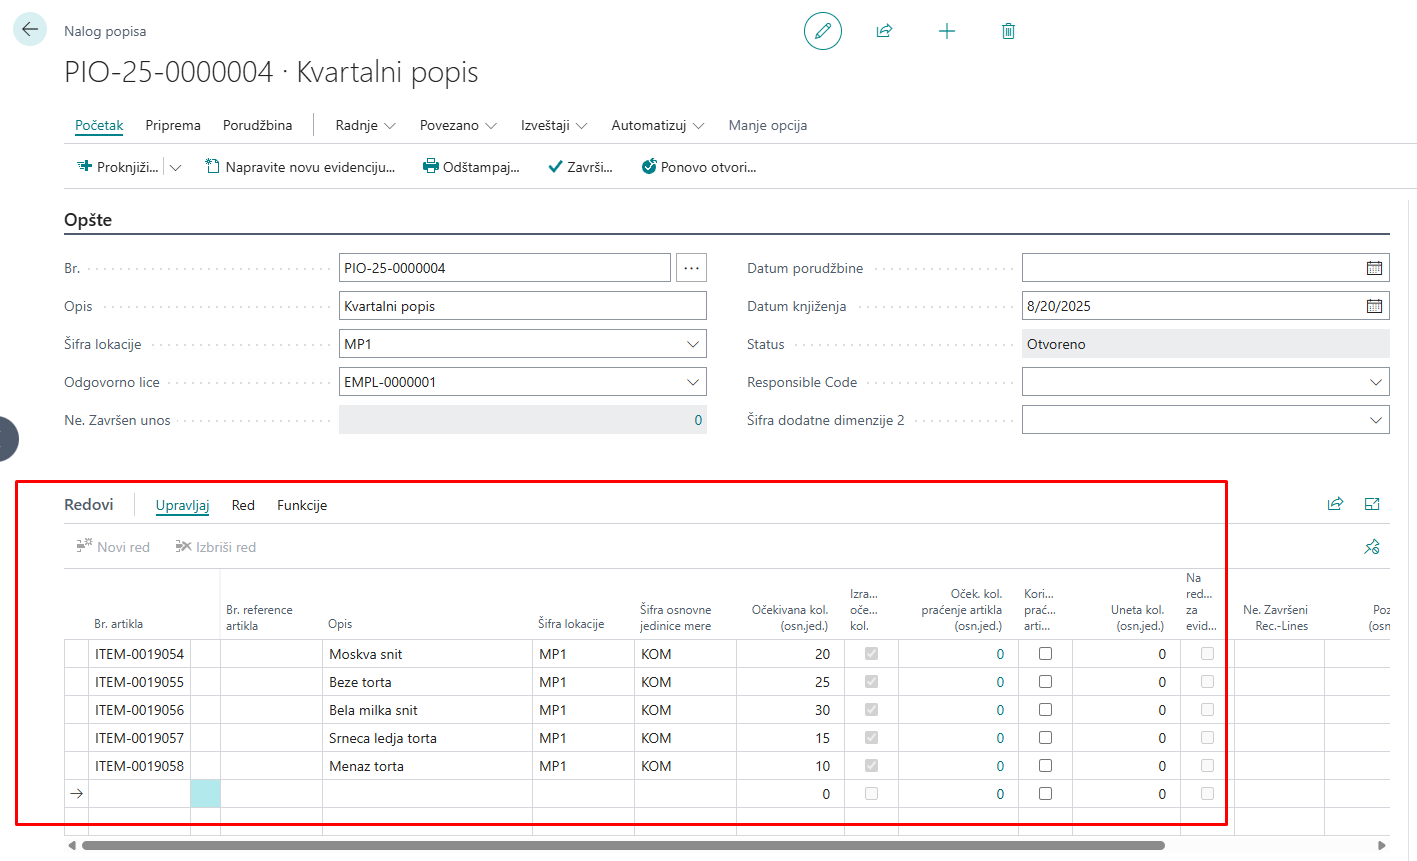
Task: Toggle item tracking checkbox for Menaz torta
Action: [x=1045, y=766]
